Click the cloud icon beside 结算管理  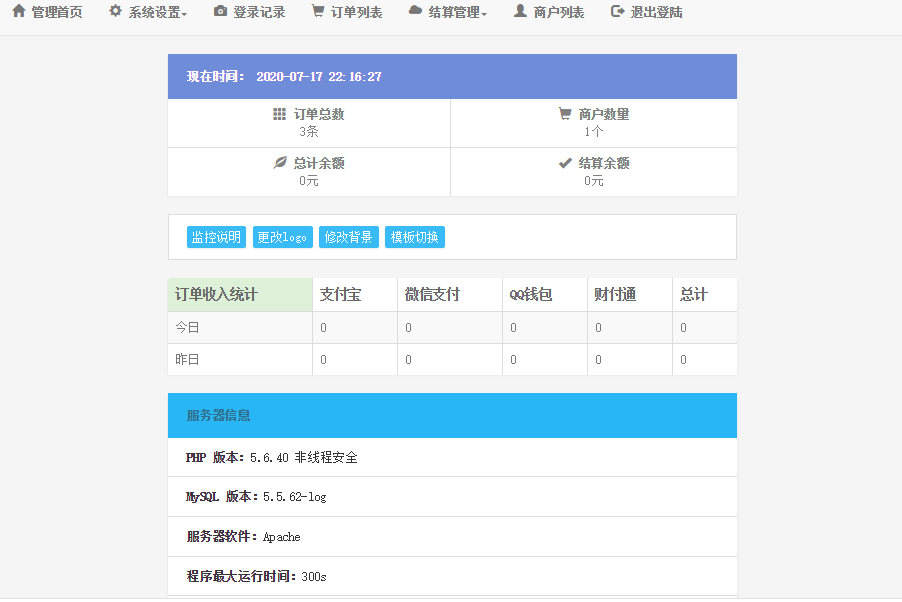click(415, 12)
